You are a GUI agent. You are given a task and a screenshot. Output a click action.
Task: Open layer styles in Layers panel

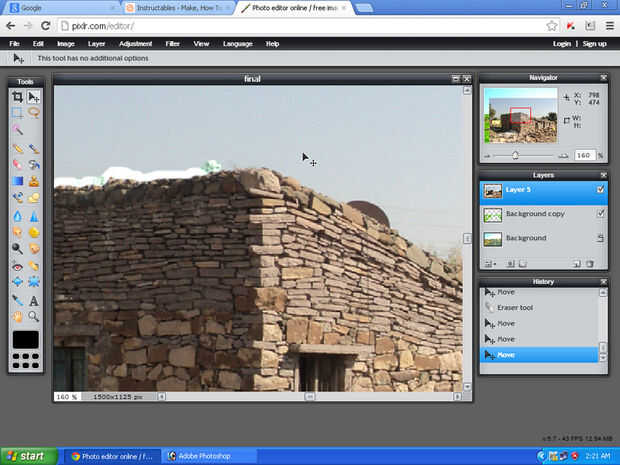(x=523, y=264)
